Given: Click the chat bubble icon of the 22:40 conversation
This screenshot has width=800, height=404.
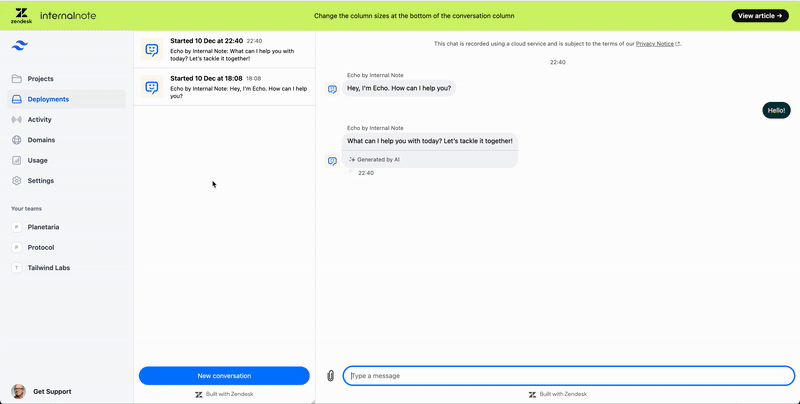Looking at the screenshot, I should (x=152, y=49).
